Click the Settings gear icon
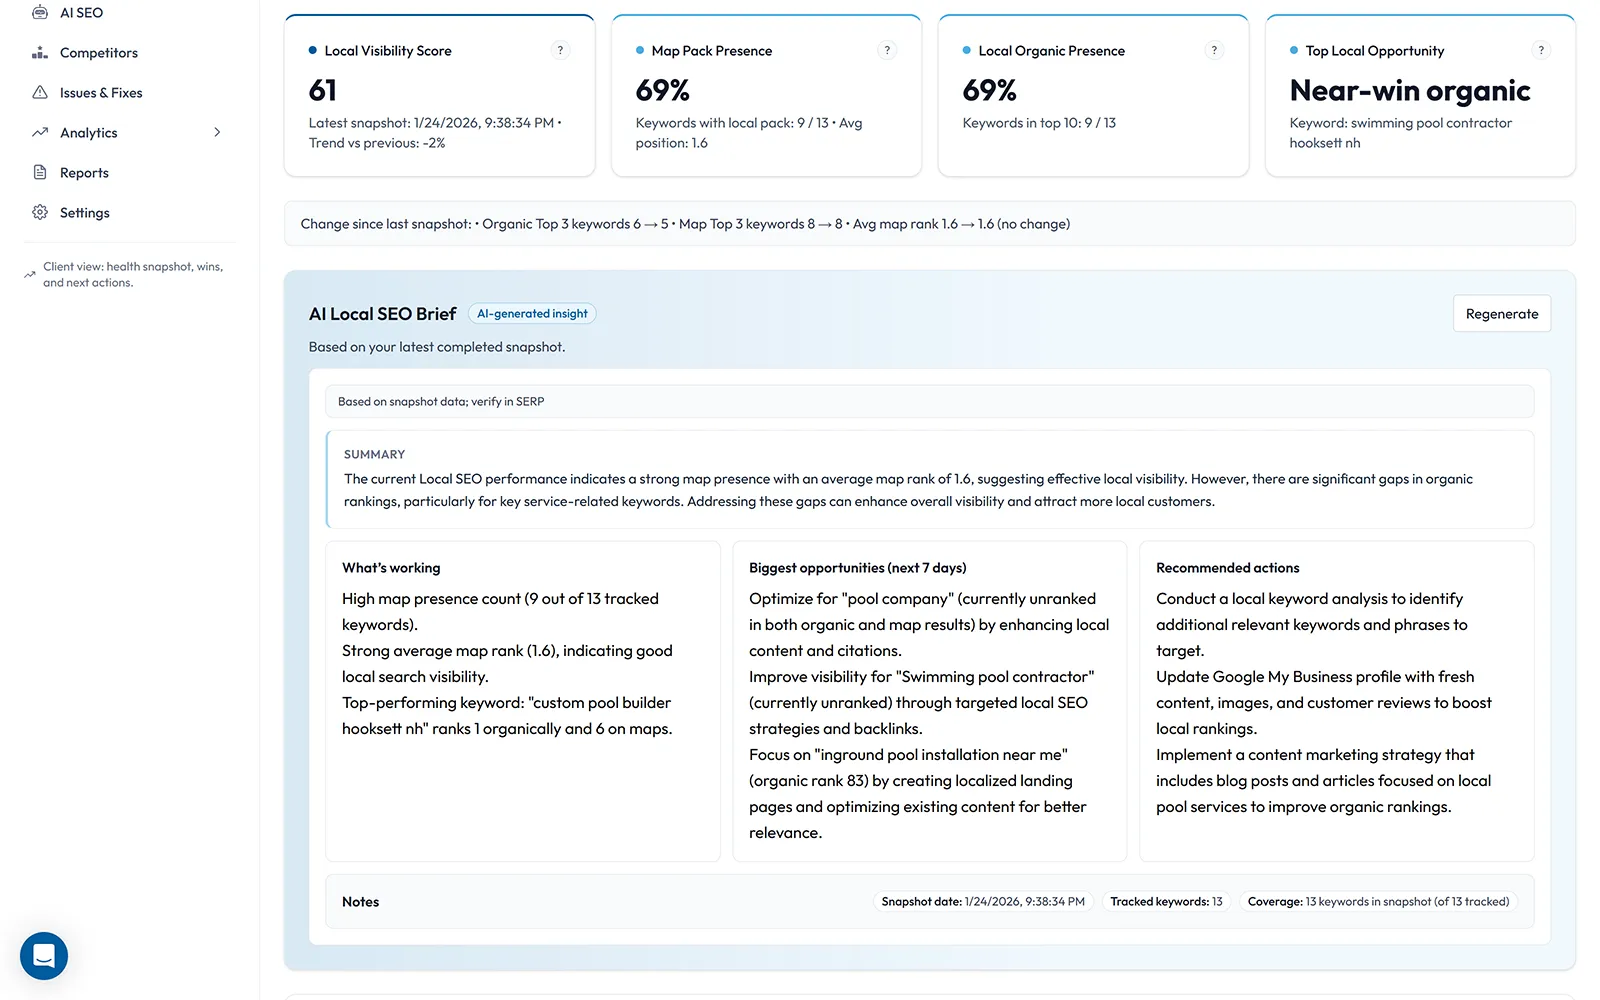Image resolution: width=1600 pixels, height=1000 pixels. [39, 212]
